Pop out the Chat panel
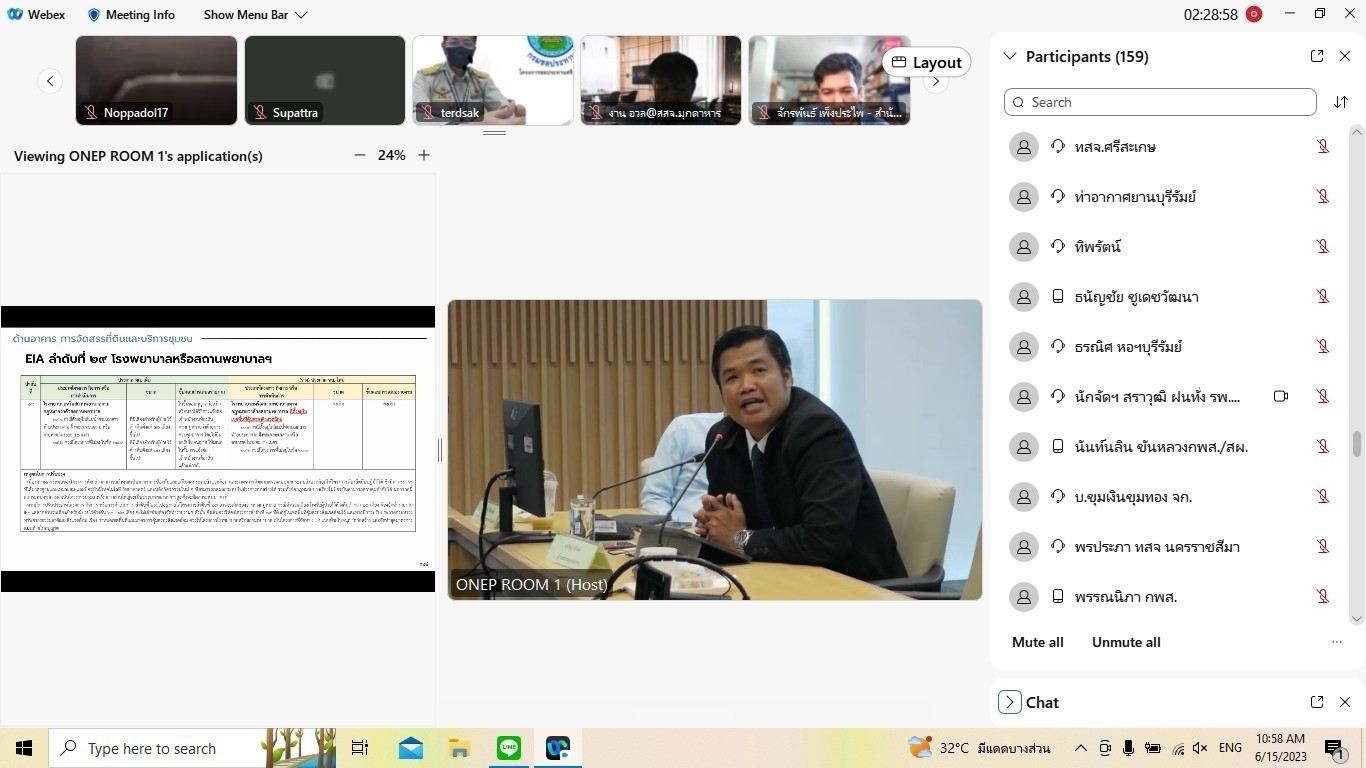1366x768 pixels. point(1317,702)
